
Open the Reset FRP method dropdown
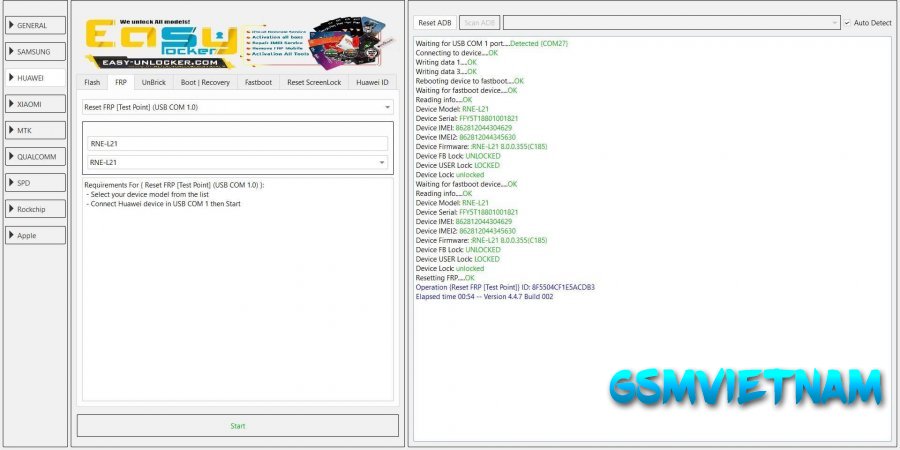[x=238, y=107]
